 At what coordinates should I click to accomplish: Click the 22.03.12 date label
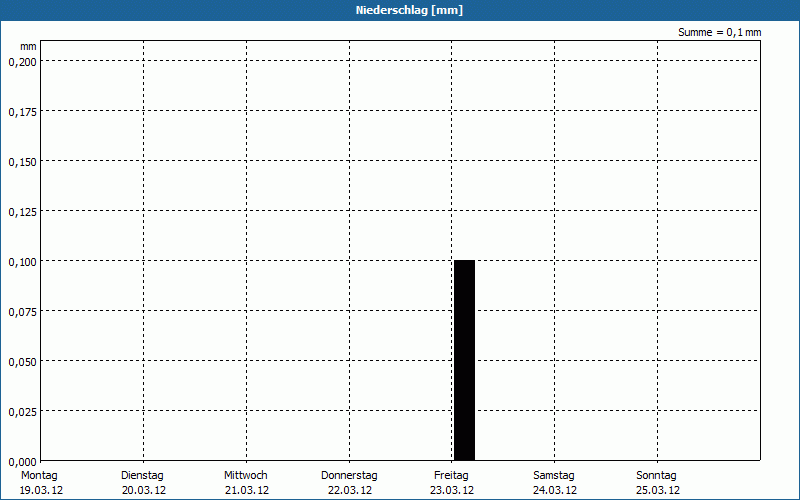click(x=350, y=491)
